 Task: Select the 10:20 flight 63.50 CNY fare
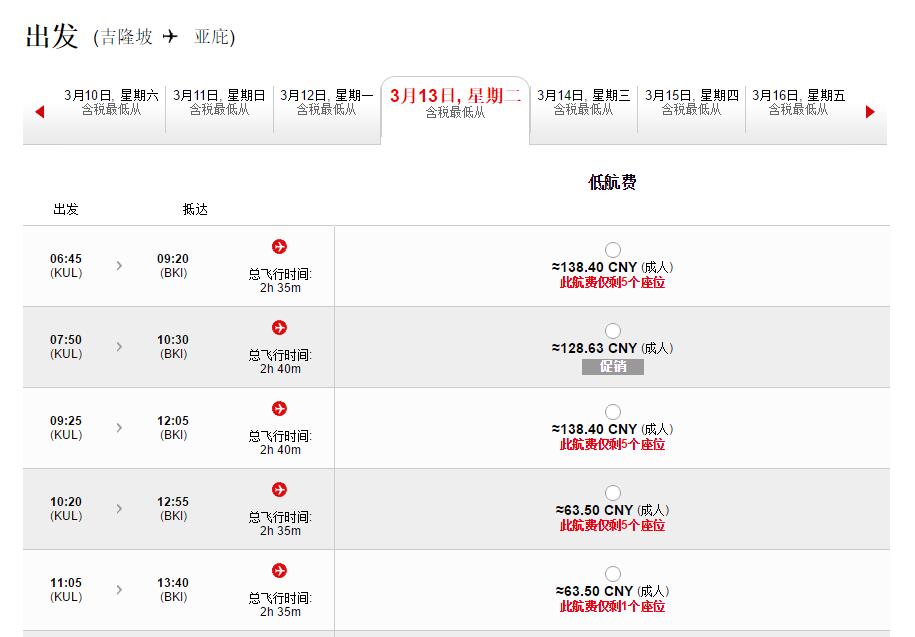pyautogui.click(x=613, y=493)
